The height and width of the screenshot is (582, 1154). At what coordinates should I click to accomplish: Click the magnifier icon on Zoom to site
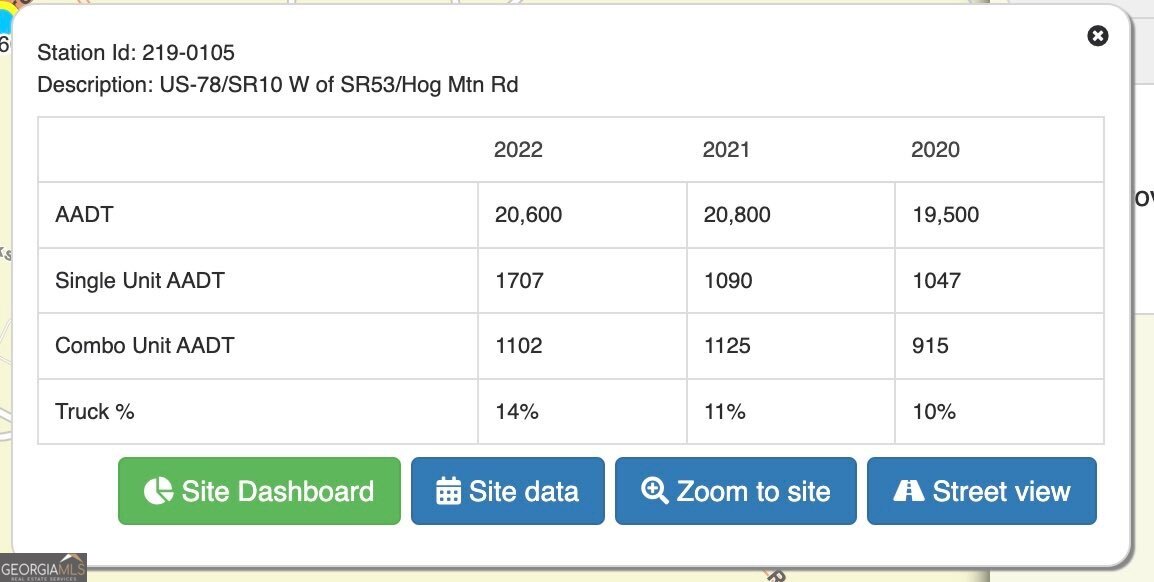pyautogui.click(x=655, y=491)
